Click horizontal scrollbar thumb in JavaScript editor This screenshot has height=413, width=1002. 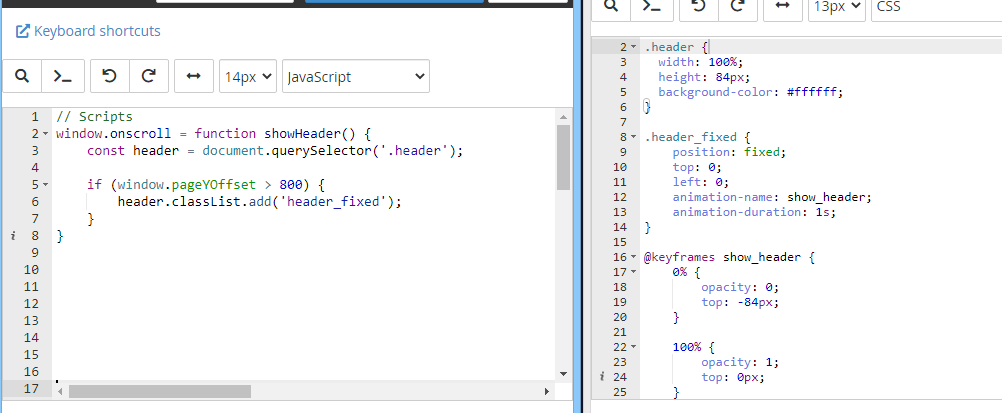pyautogui.click(x=160, y=391)
